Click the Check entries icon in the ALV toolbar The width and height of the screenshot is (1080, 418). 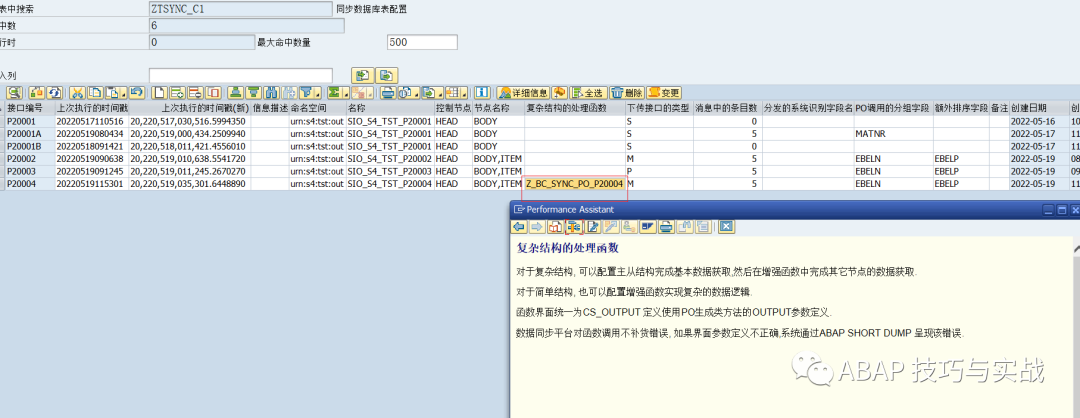click(x=37, y=92)
